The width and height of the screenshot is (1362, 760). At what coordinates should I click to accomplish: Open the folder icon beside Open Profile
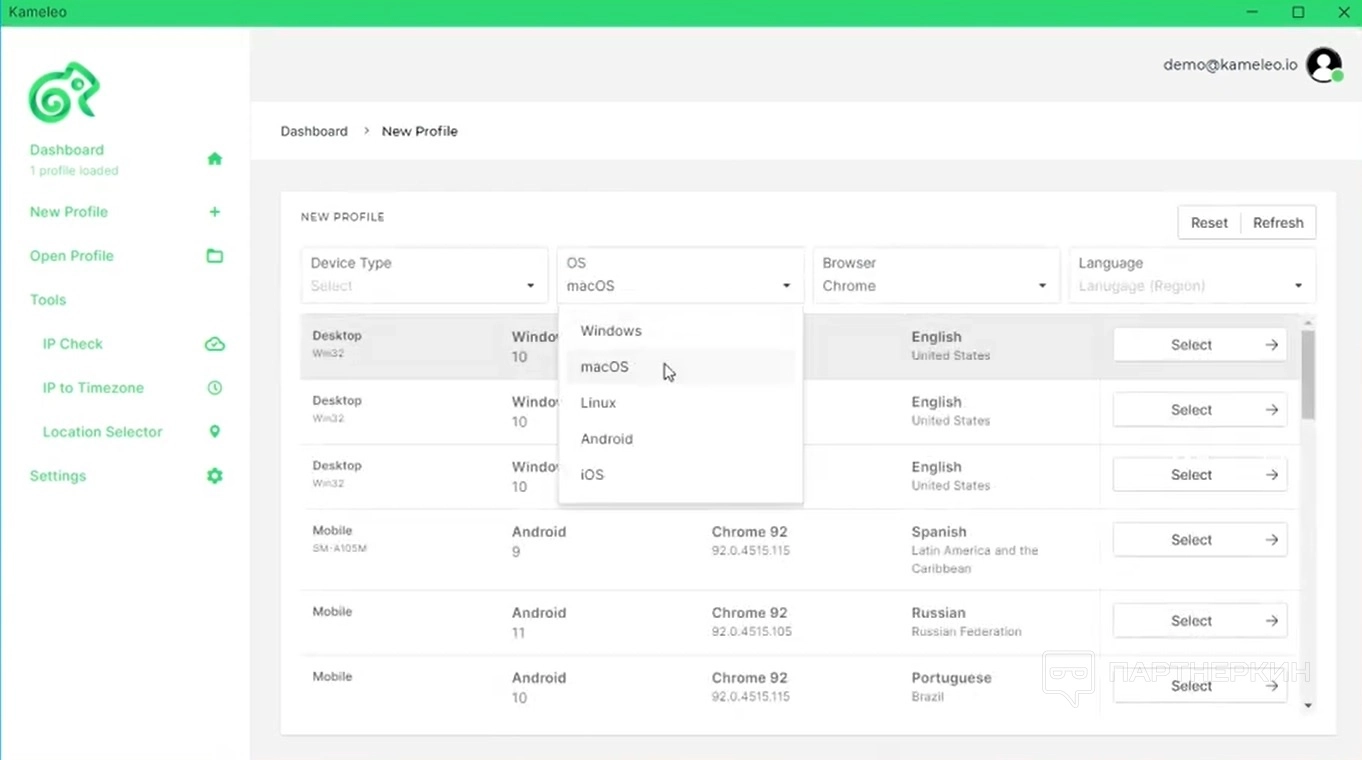pos(214,256)
